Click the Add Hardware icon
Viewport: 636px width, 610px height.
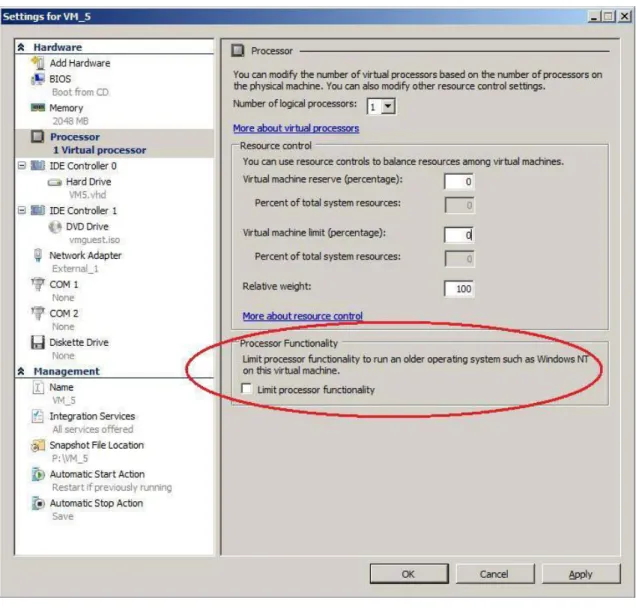(x=38, y=63)
